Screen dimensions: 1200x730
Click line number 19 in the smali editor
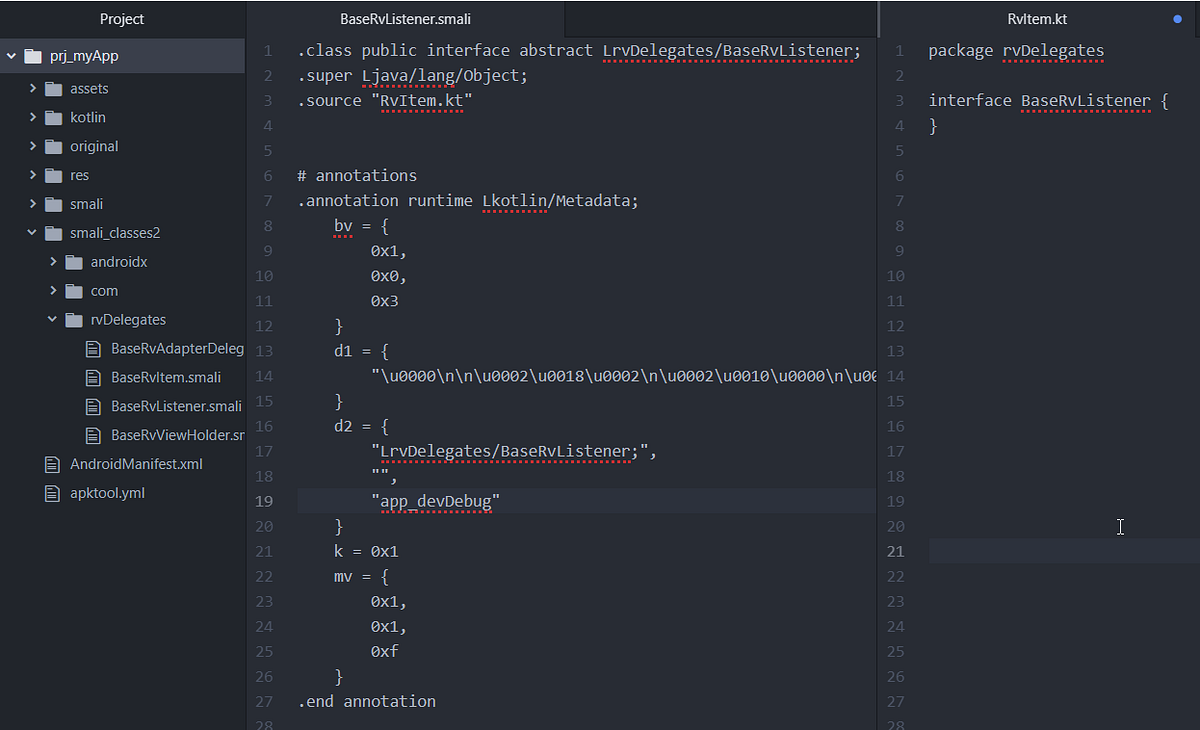point(264,500)
